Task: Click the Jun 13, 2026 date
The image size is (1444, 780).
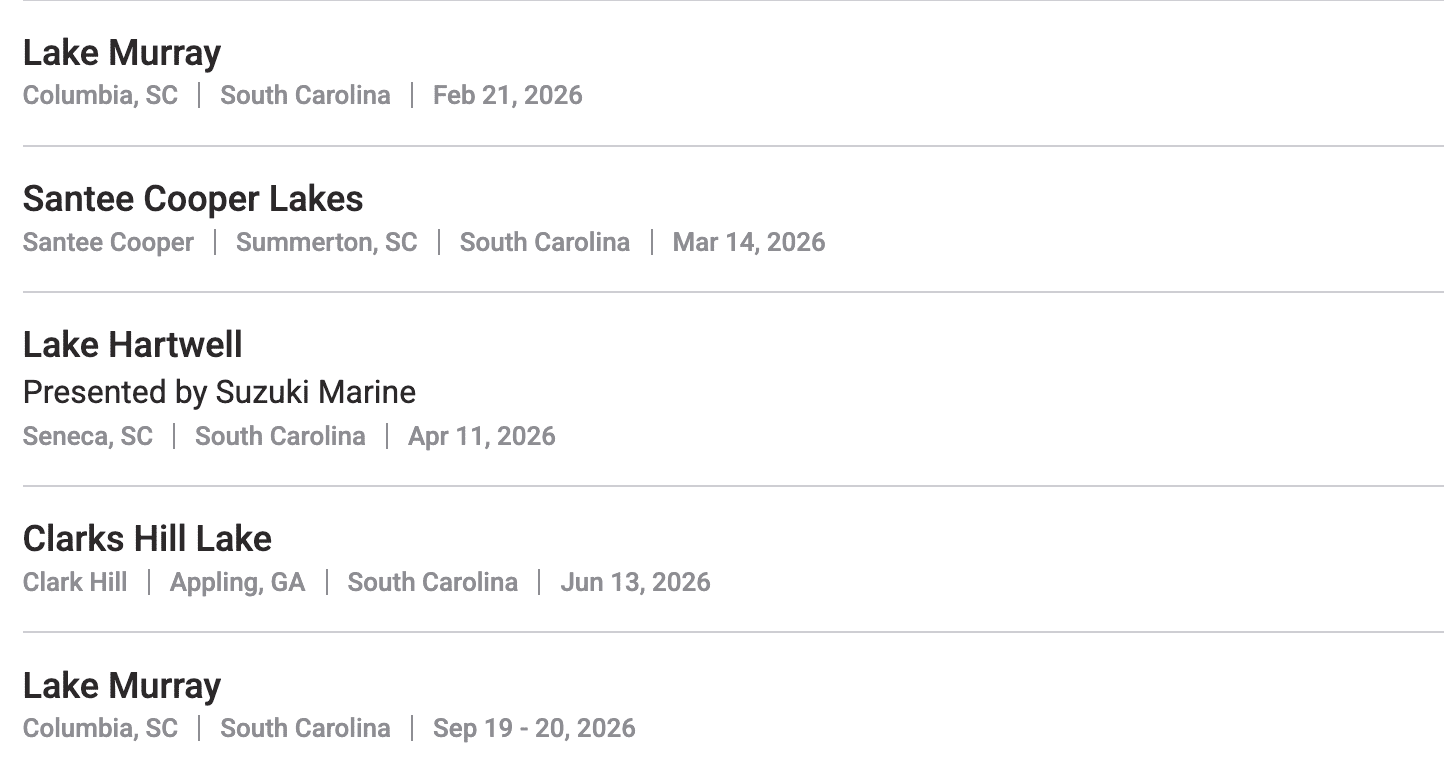Action: [x=635, y=582]
